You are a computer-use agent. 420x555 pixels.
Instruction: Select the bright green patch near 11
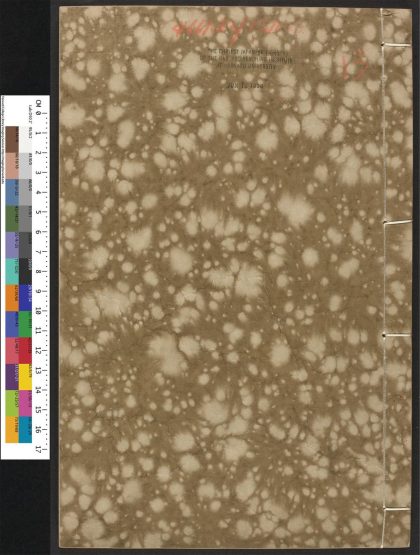tap(25, 324)
